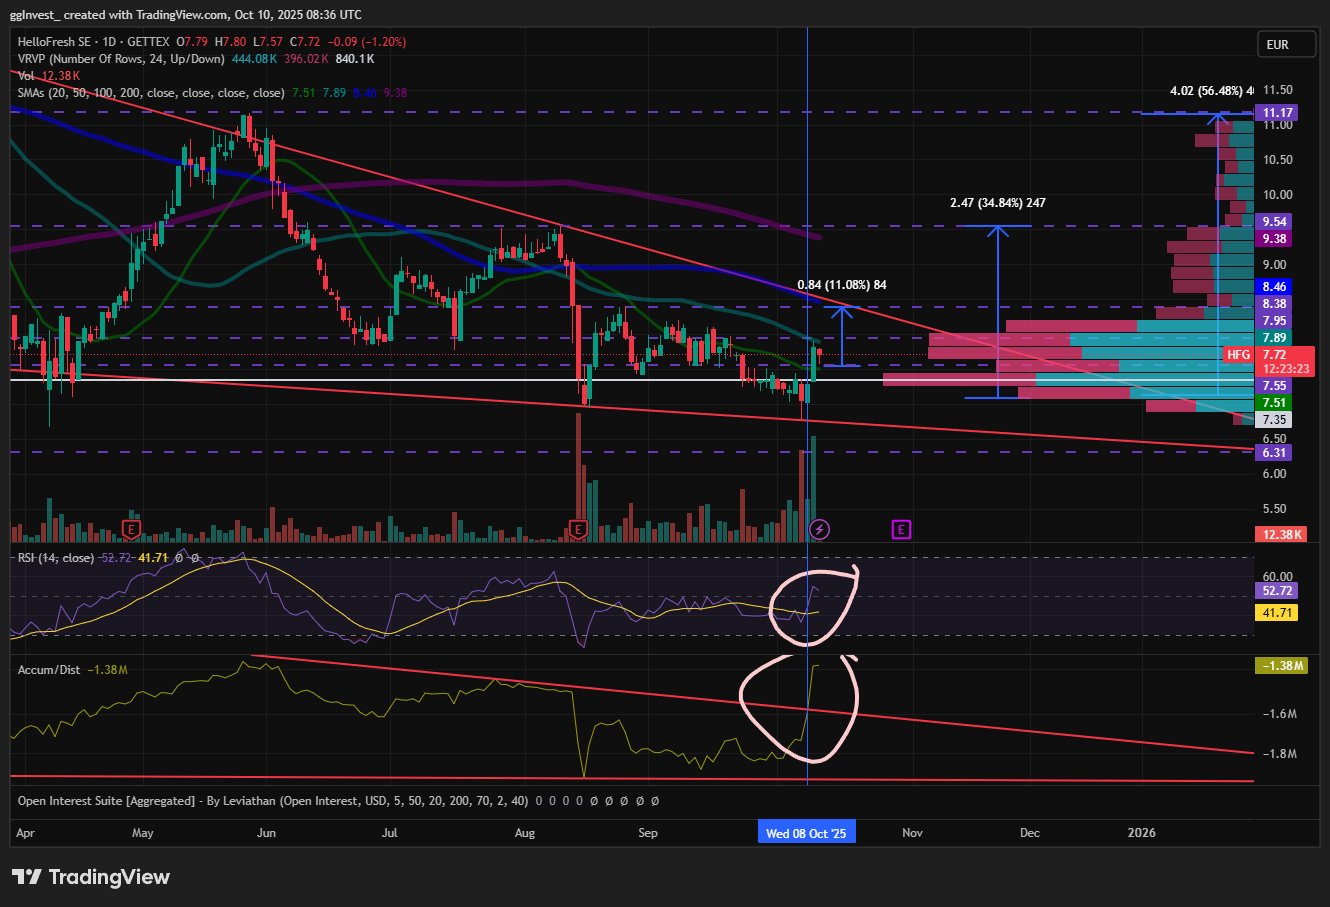Click the 8.38 price axis label
Screen dimensions: 1330x907
point(1274,303)
